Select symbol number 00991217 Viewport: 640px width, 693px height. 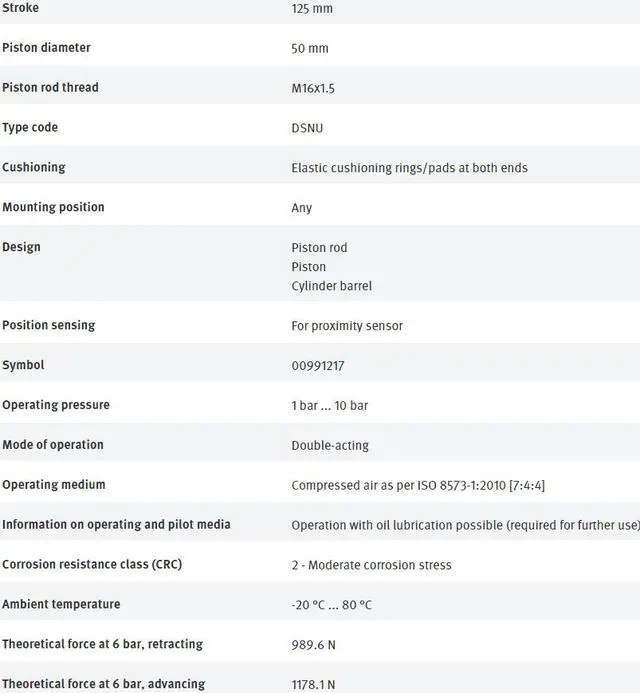click(x=318, y=366)
